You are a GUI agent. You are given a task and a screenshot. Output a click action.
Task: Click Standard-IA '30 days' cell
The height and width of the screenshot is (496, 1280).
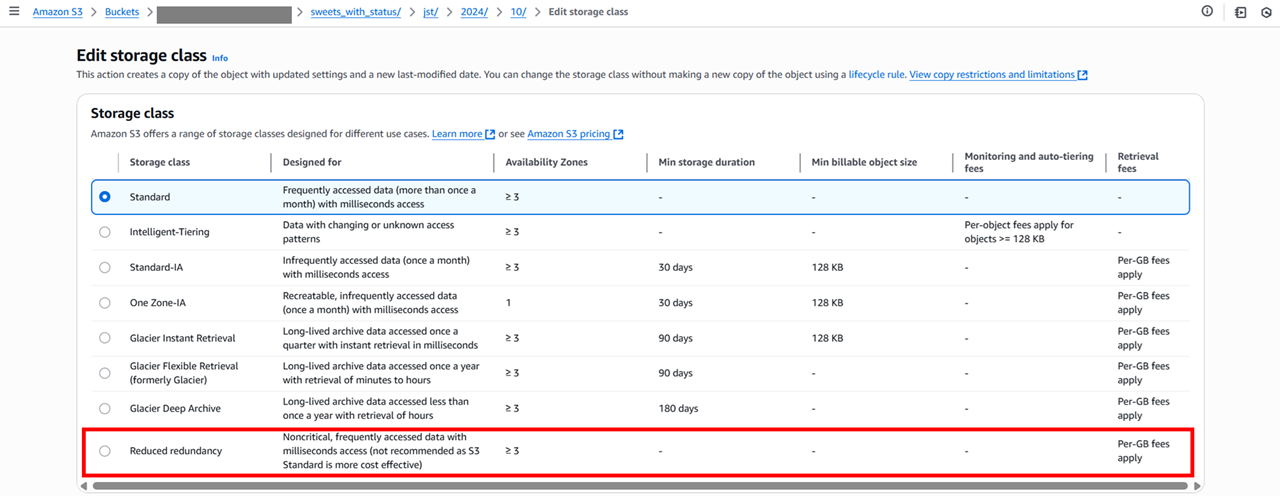tap(675, 267)
